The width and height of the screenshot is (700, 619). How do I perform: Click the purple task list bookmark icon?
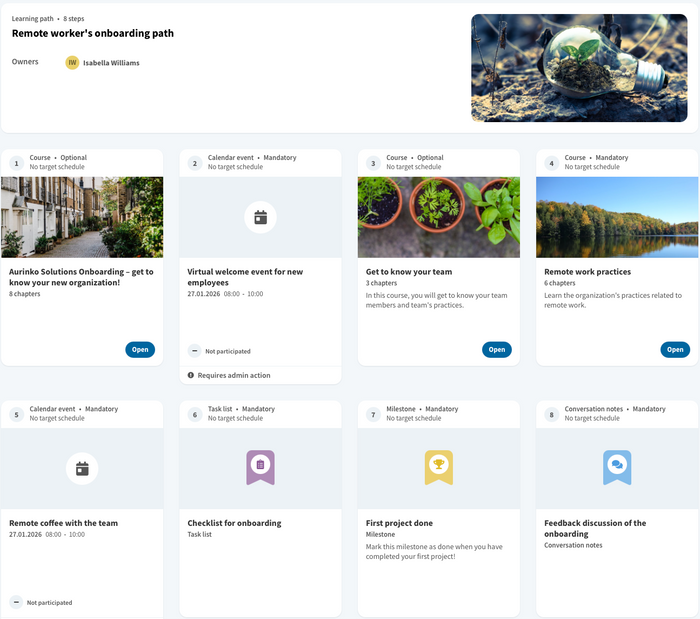point(260,466)
